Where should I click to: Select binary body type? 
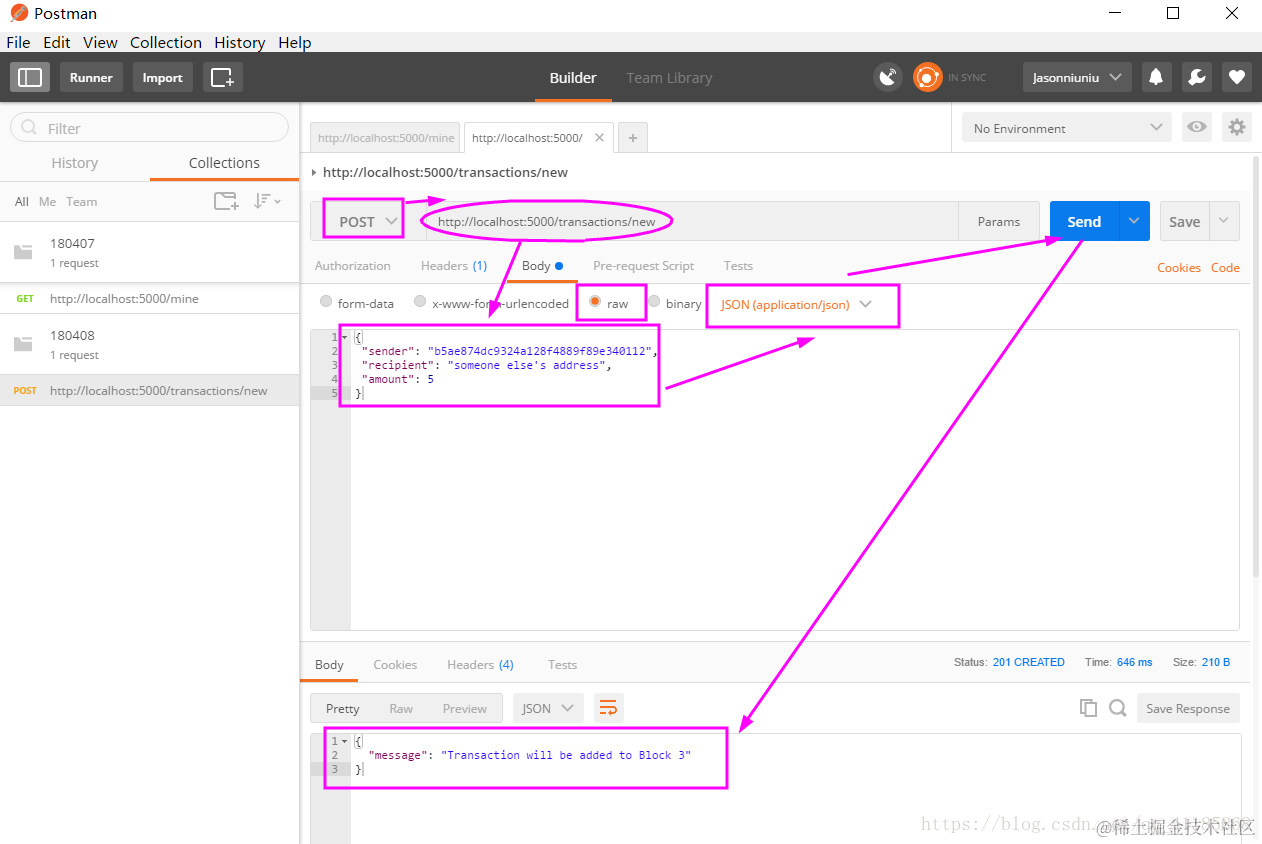(654, 302)
